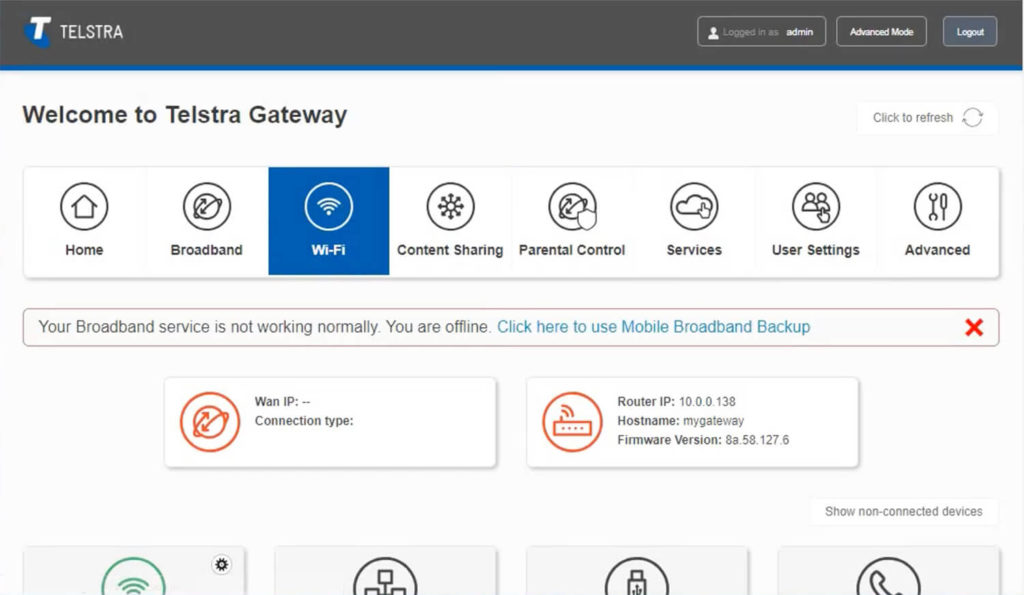
Task: Click the Logout button
Action: [969, 31]
